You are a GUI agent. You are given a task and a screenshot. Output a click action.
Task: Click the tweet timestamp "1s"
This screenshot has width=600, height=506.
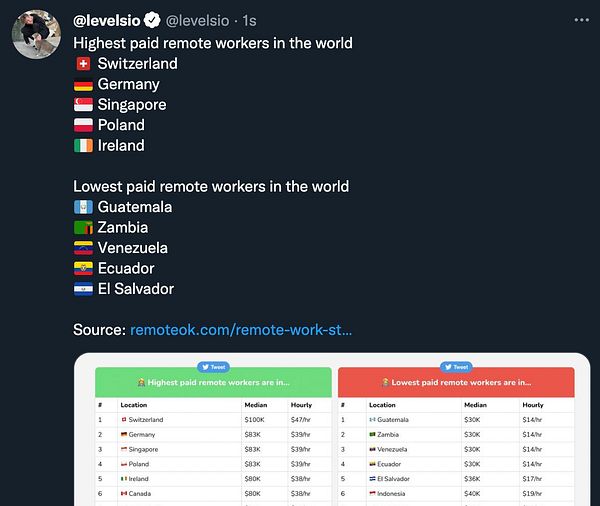click(249, 20)
